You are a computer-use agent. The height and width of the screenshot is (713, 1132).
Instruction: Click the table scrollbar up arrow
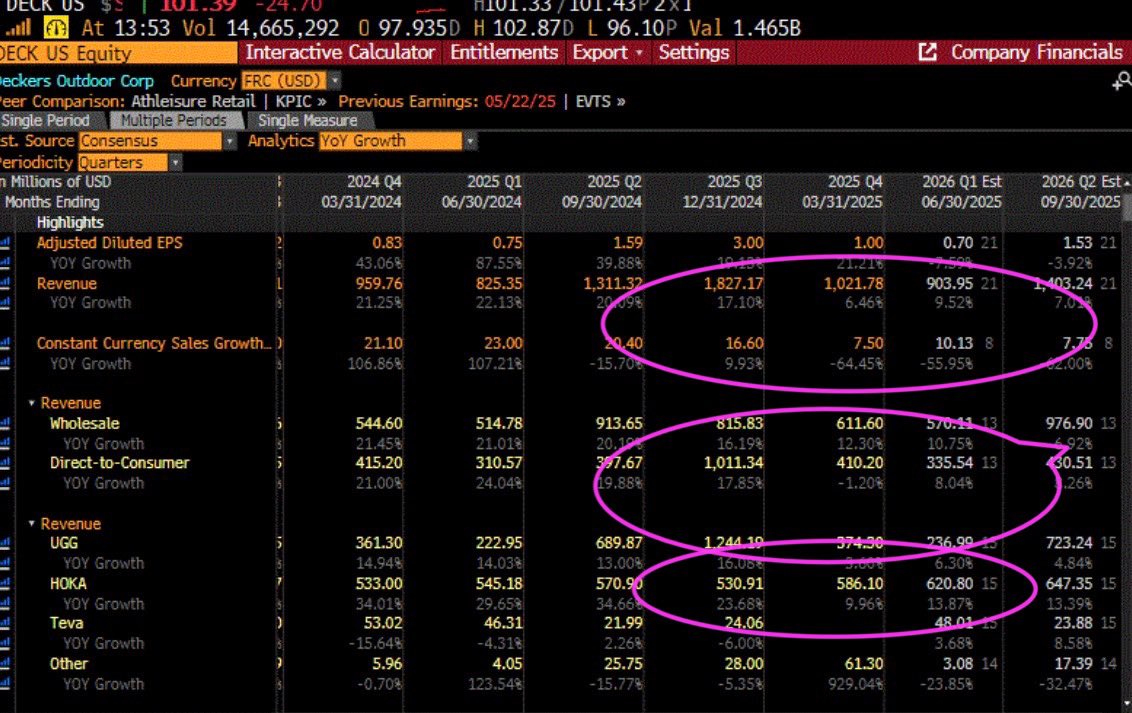pyautogui.click(x=1126, y=183)
